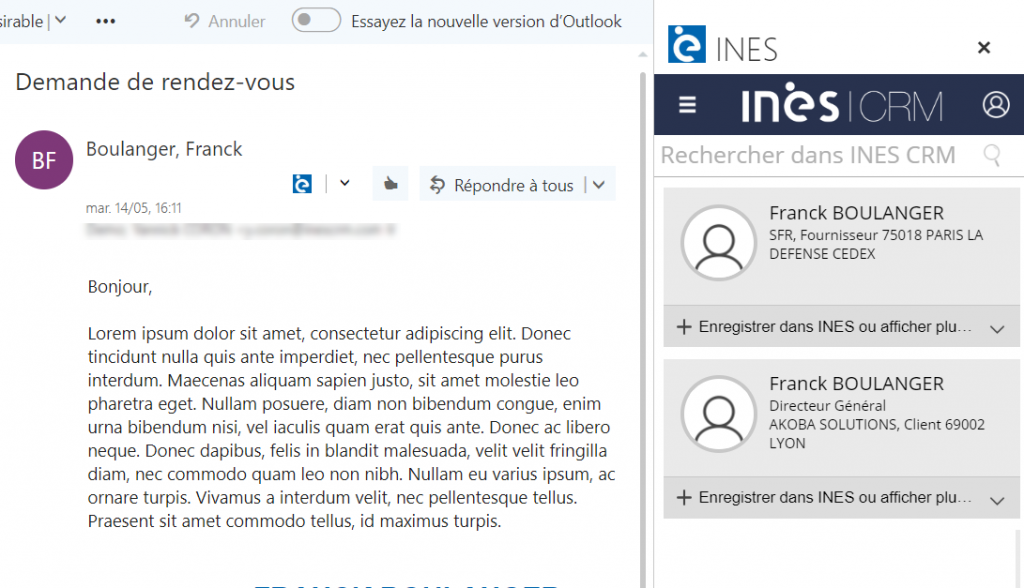
Task: Click the BF sender avatar circle
Action: (x=43, y=160)
